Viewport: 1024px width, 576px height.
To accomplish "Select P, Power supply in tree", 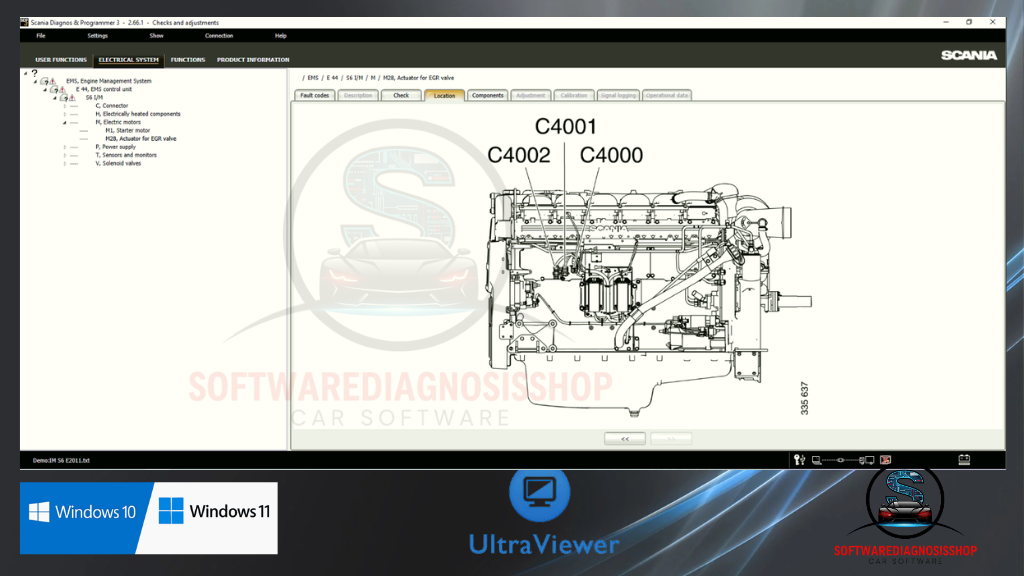I will pyautogui.click(x=115, y=147).
